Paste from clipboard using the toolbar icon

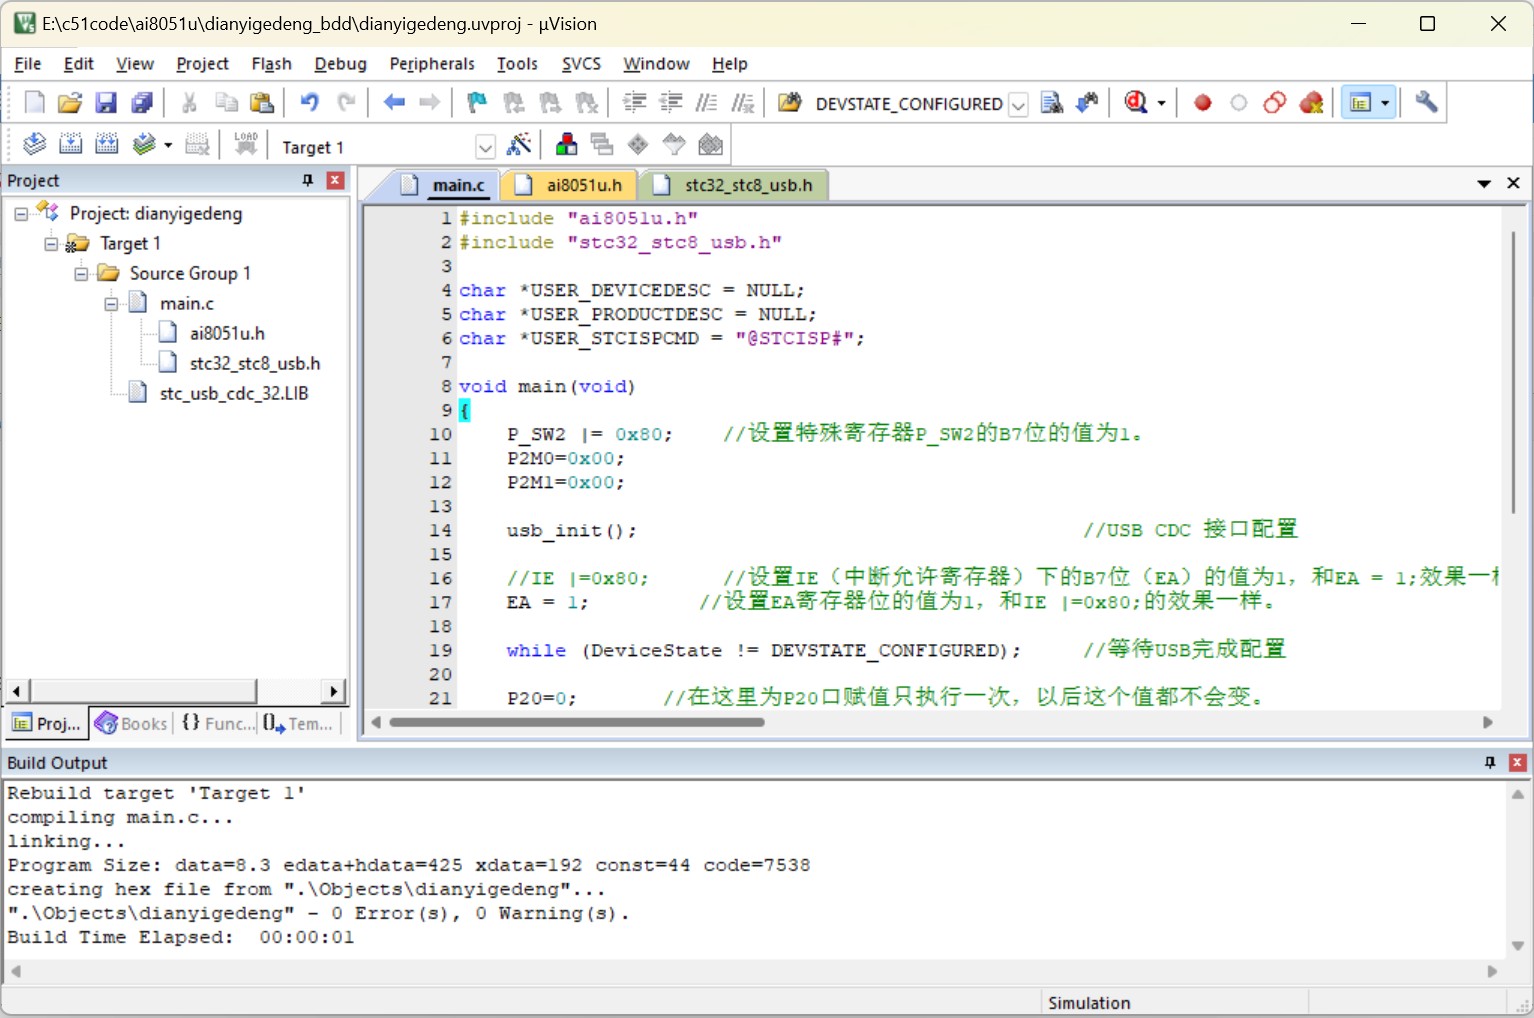(262, 102)
